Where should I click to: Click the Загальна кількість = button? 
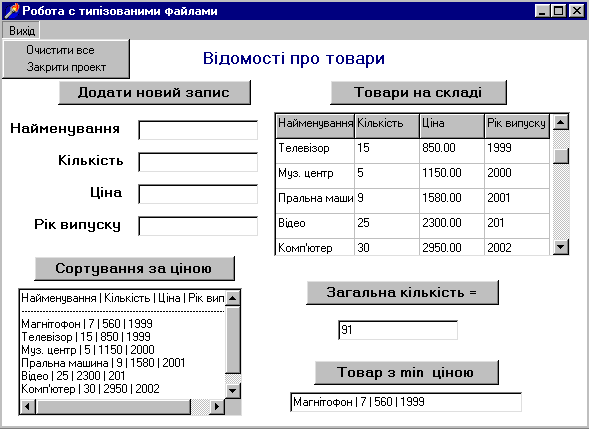(x=402, y=292)
